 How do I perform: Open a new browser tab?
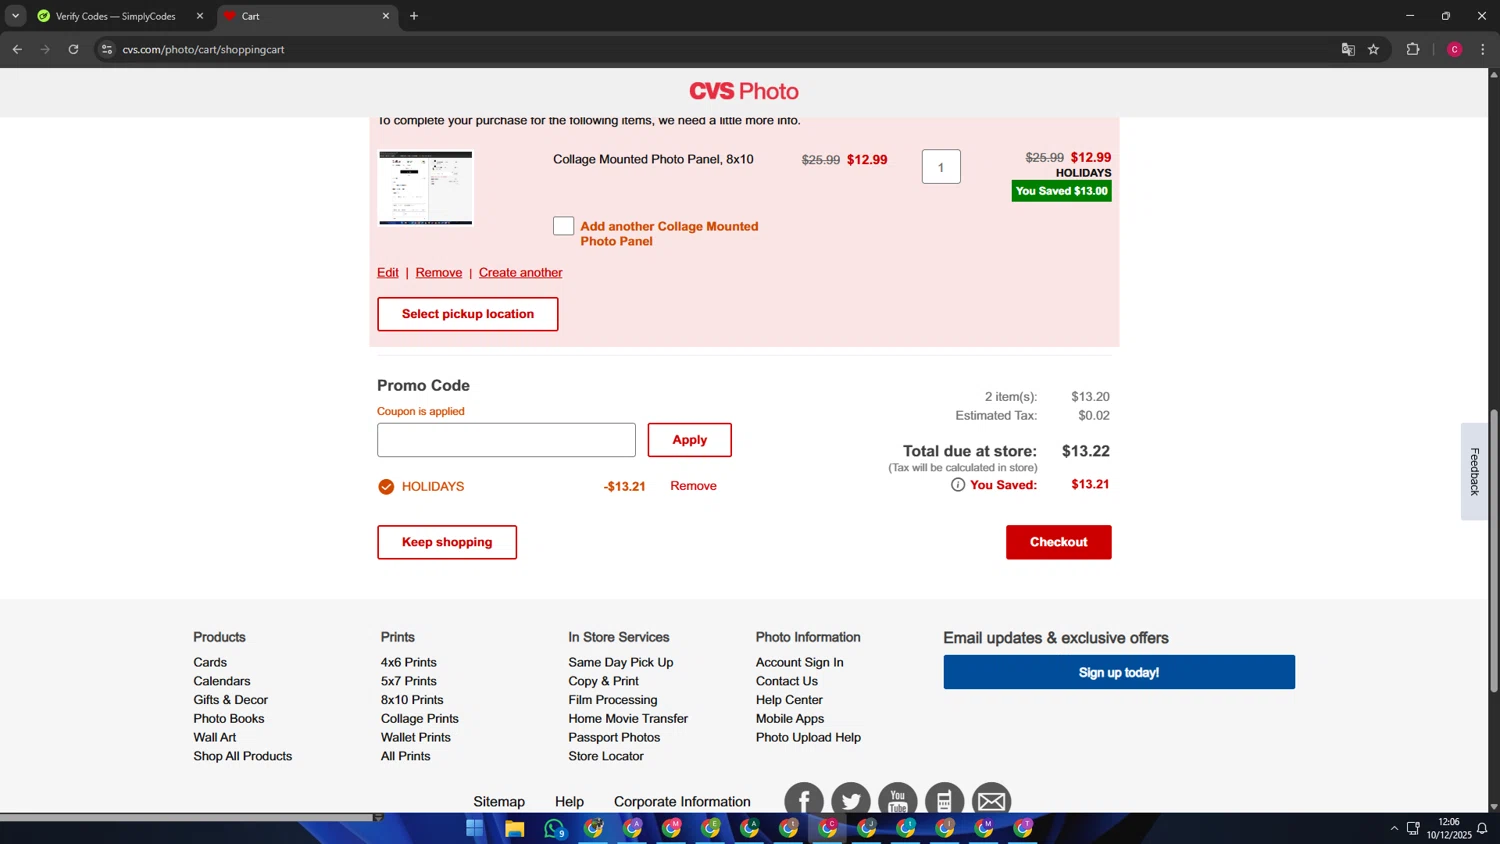point(414,16)
